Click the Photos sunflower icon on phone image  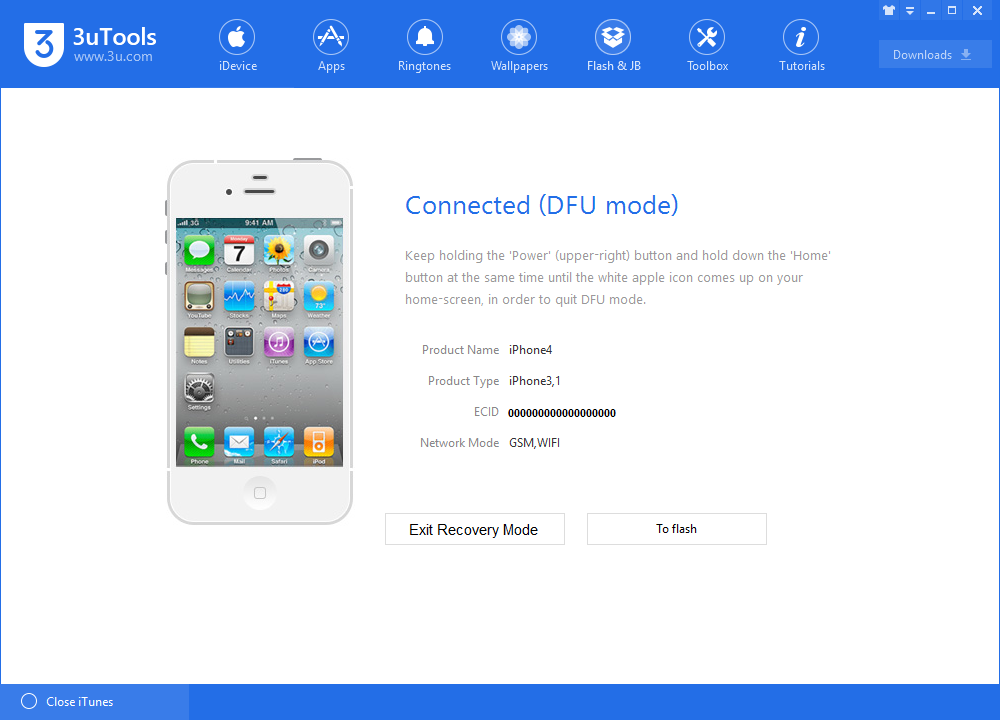coord(279,250)
